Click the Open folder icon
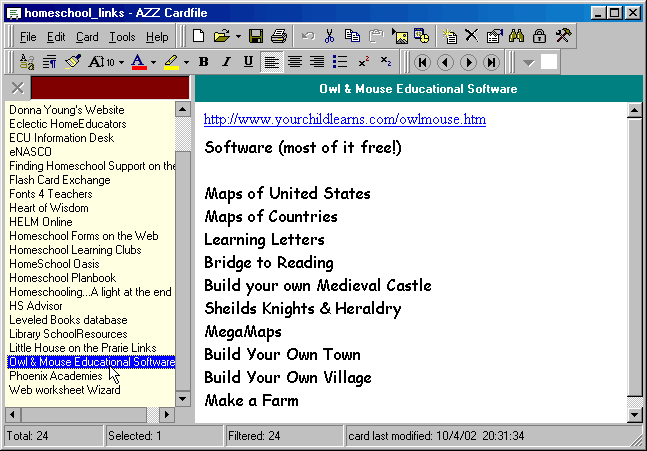Viewport: 647px width, 451px height. point(222,36)
